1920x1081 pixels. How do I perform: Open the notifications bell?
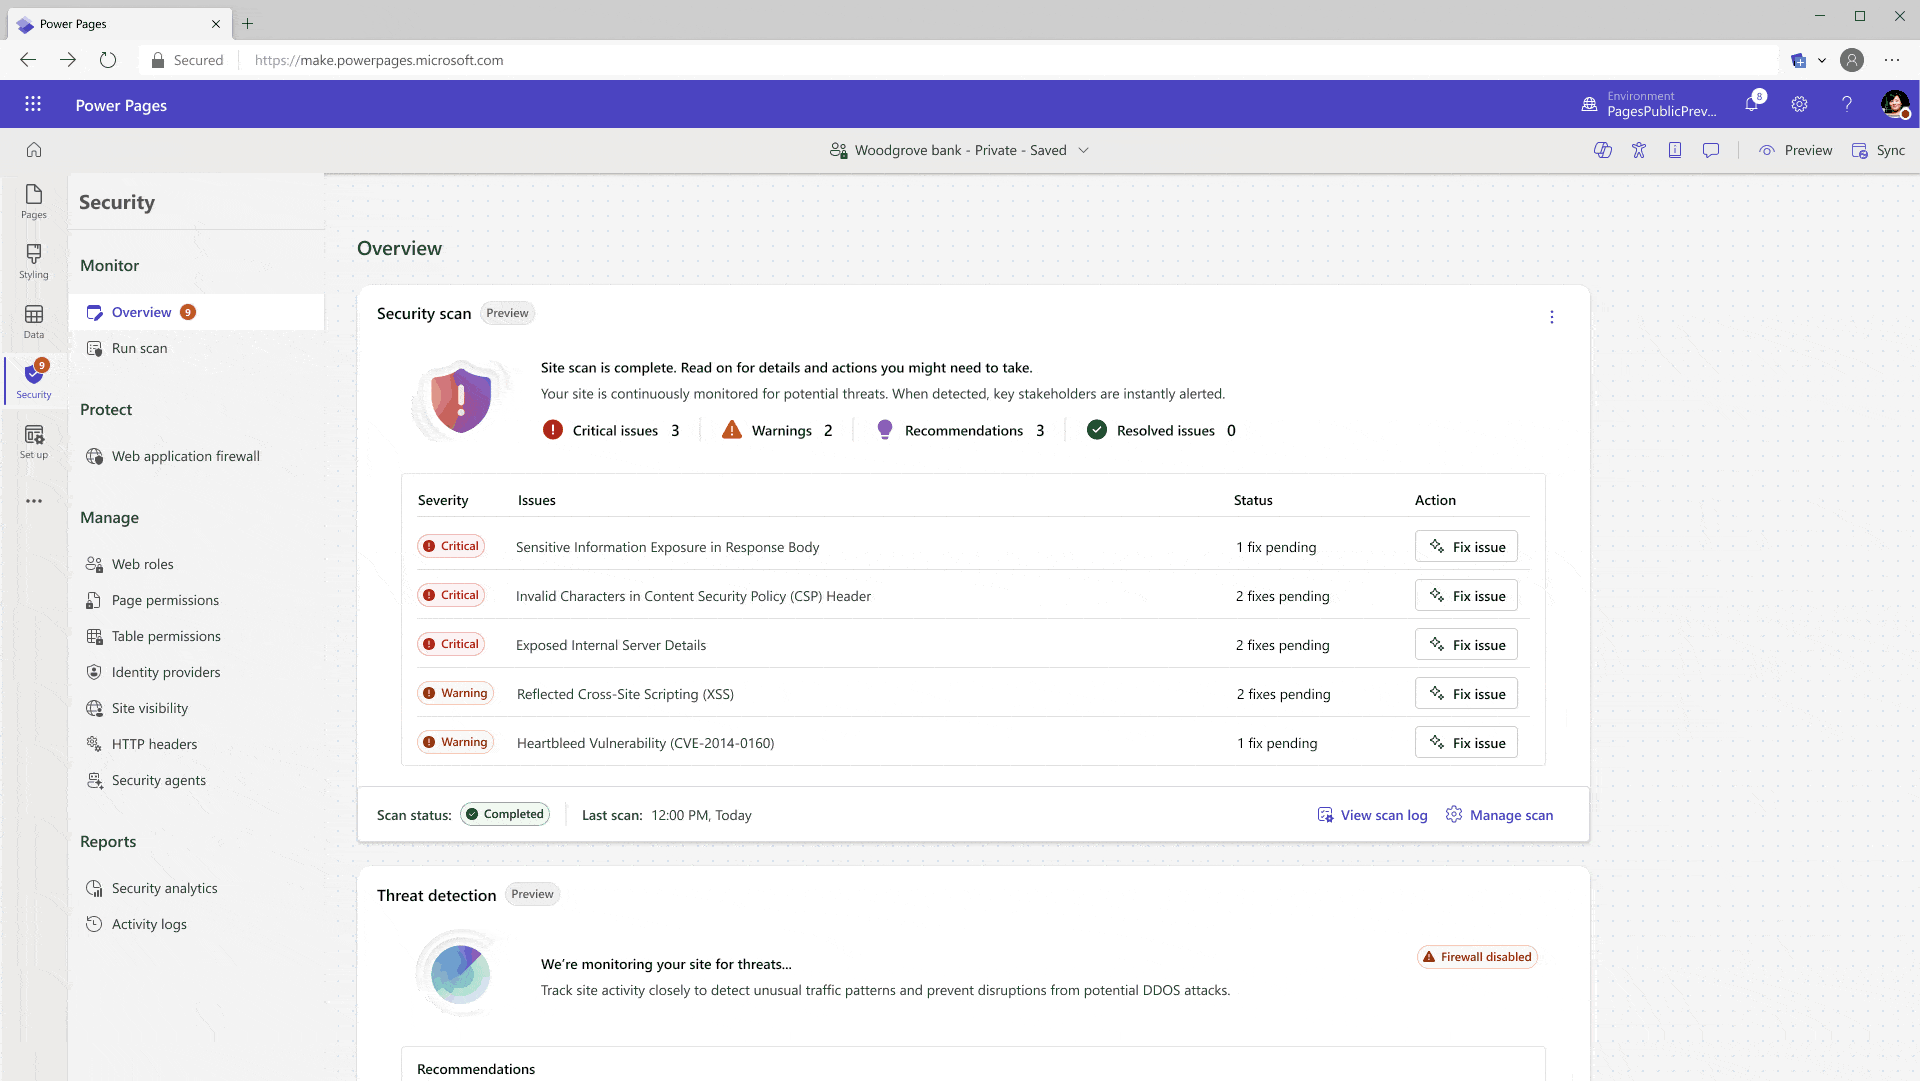pyautogui.click(x=1751, y=104)
